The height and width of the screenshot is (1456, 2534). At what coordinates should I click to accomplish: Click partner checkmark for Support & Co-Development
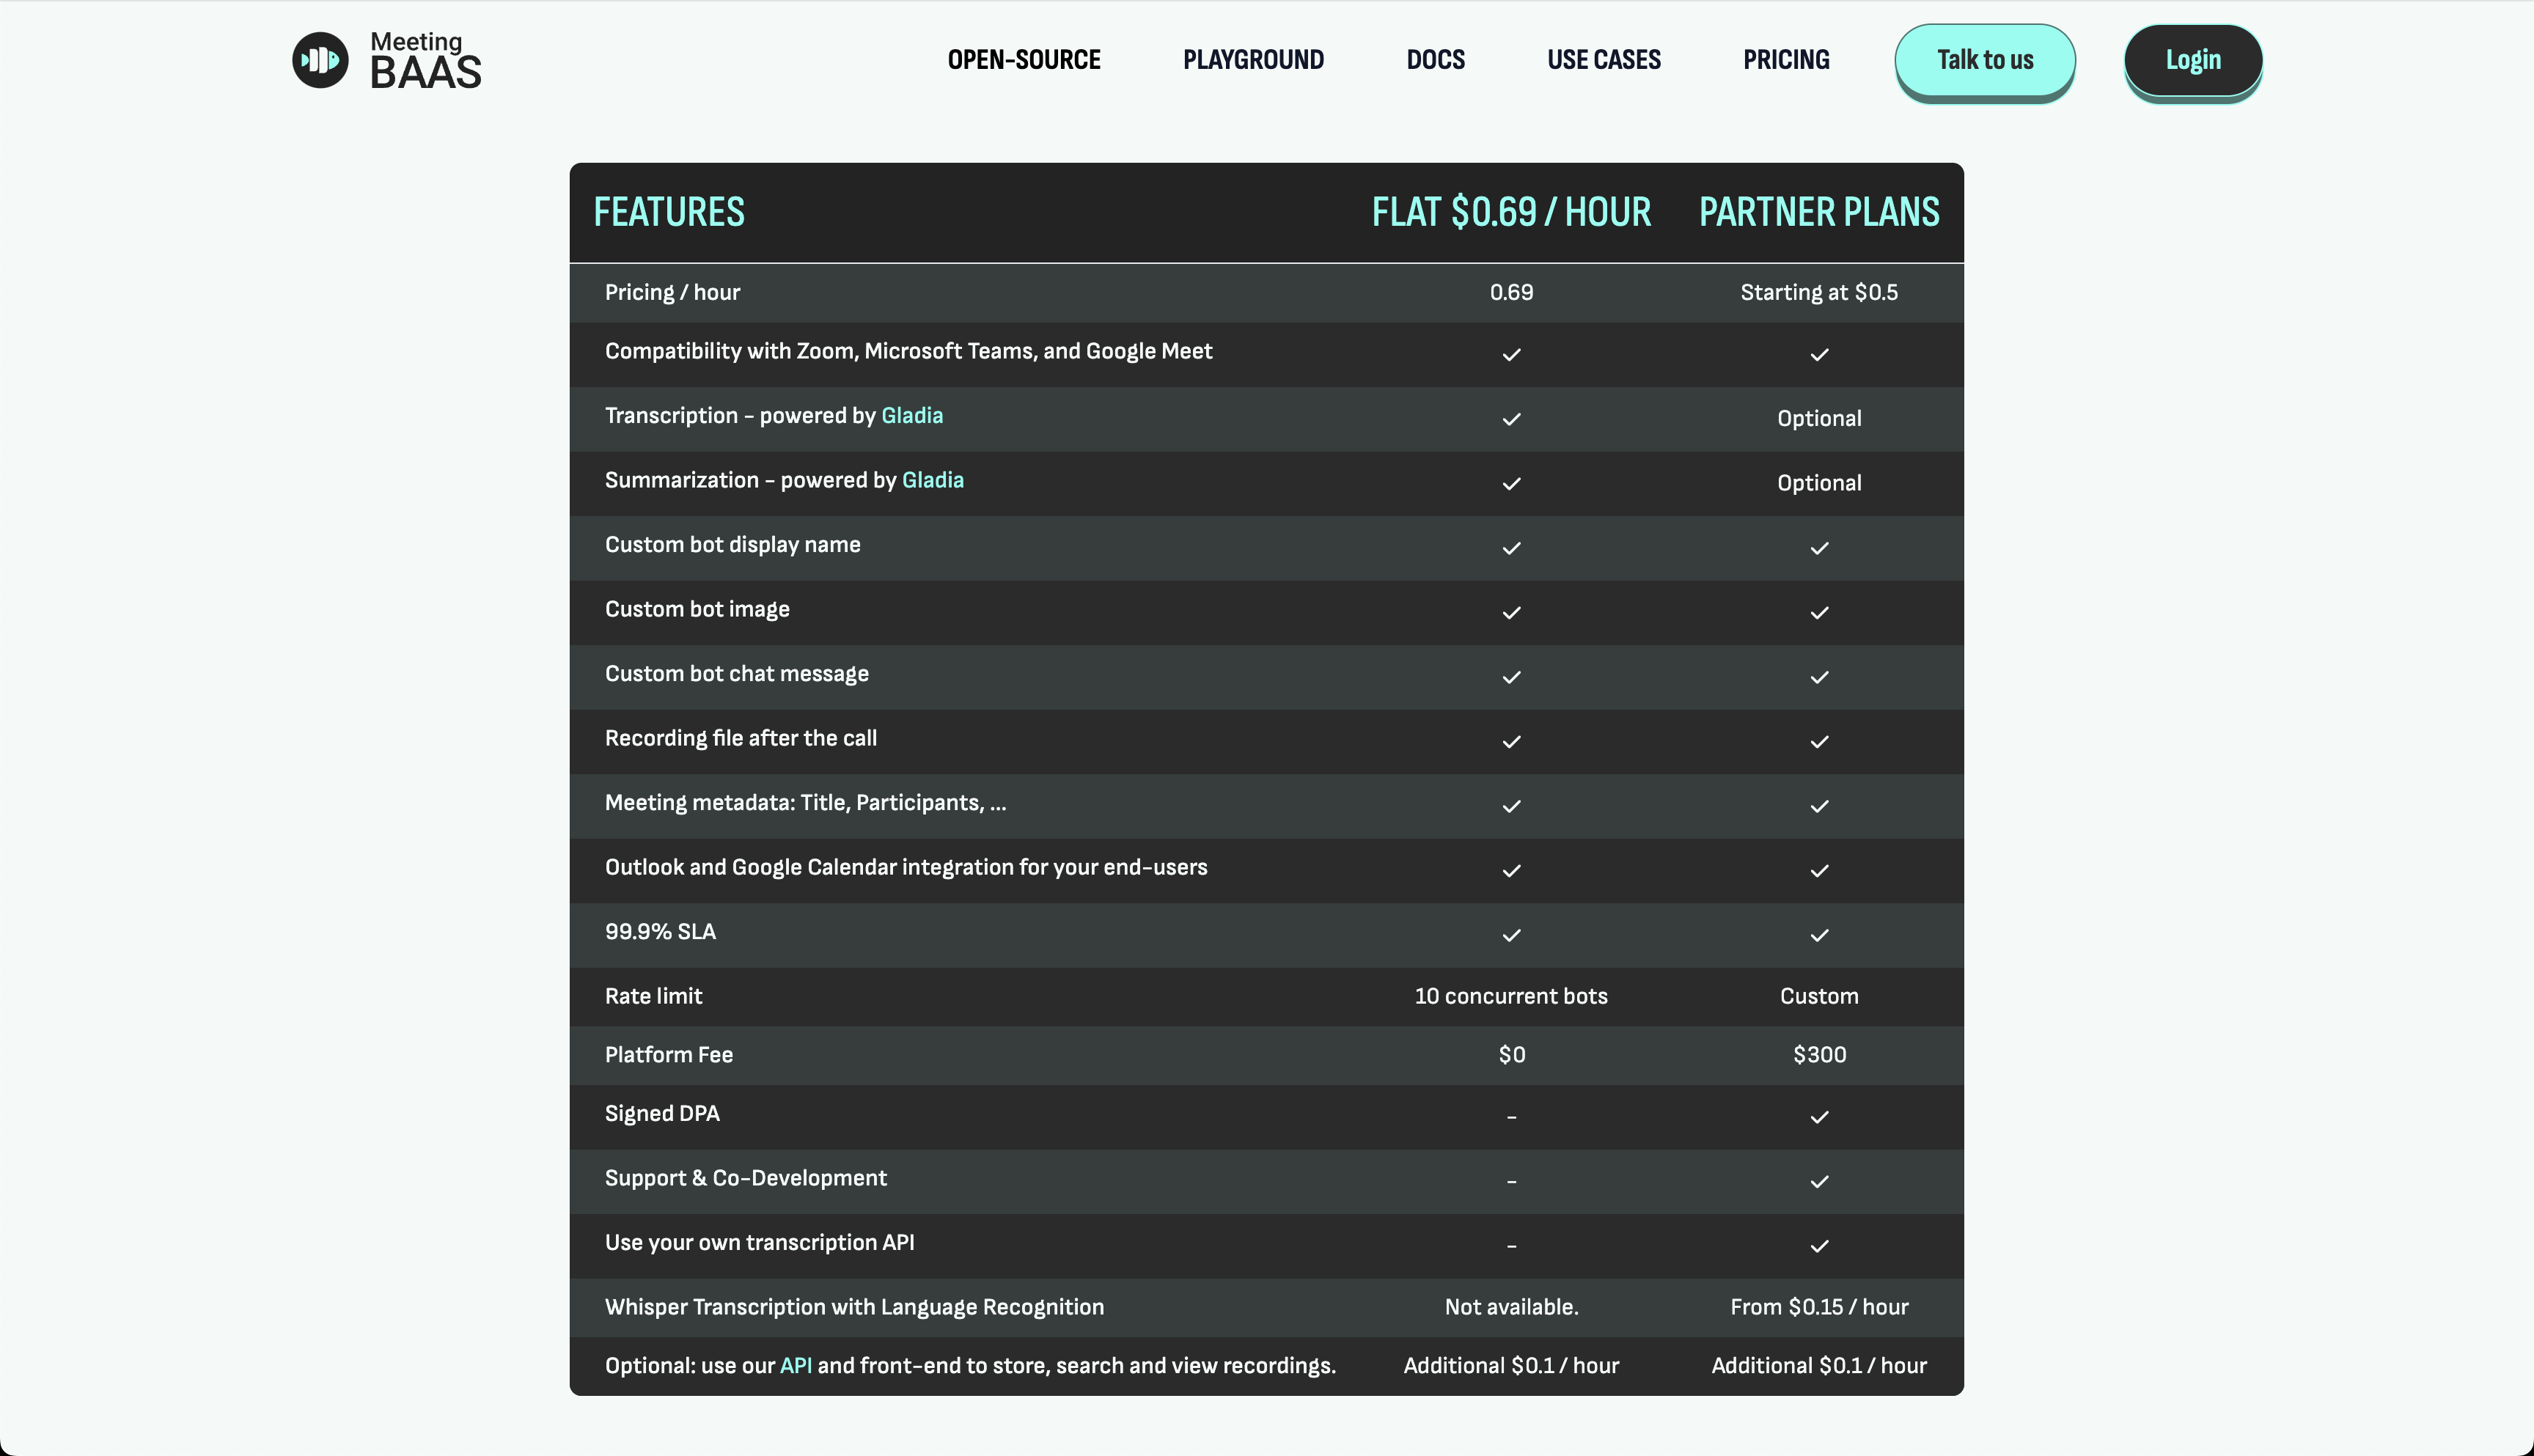click(x=1819, y=1182)
